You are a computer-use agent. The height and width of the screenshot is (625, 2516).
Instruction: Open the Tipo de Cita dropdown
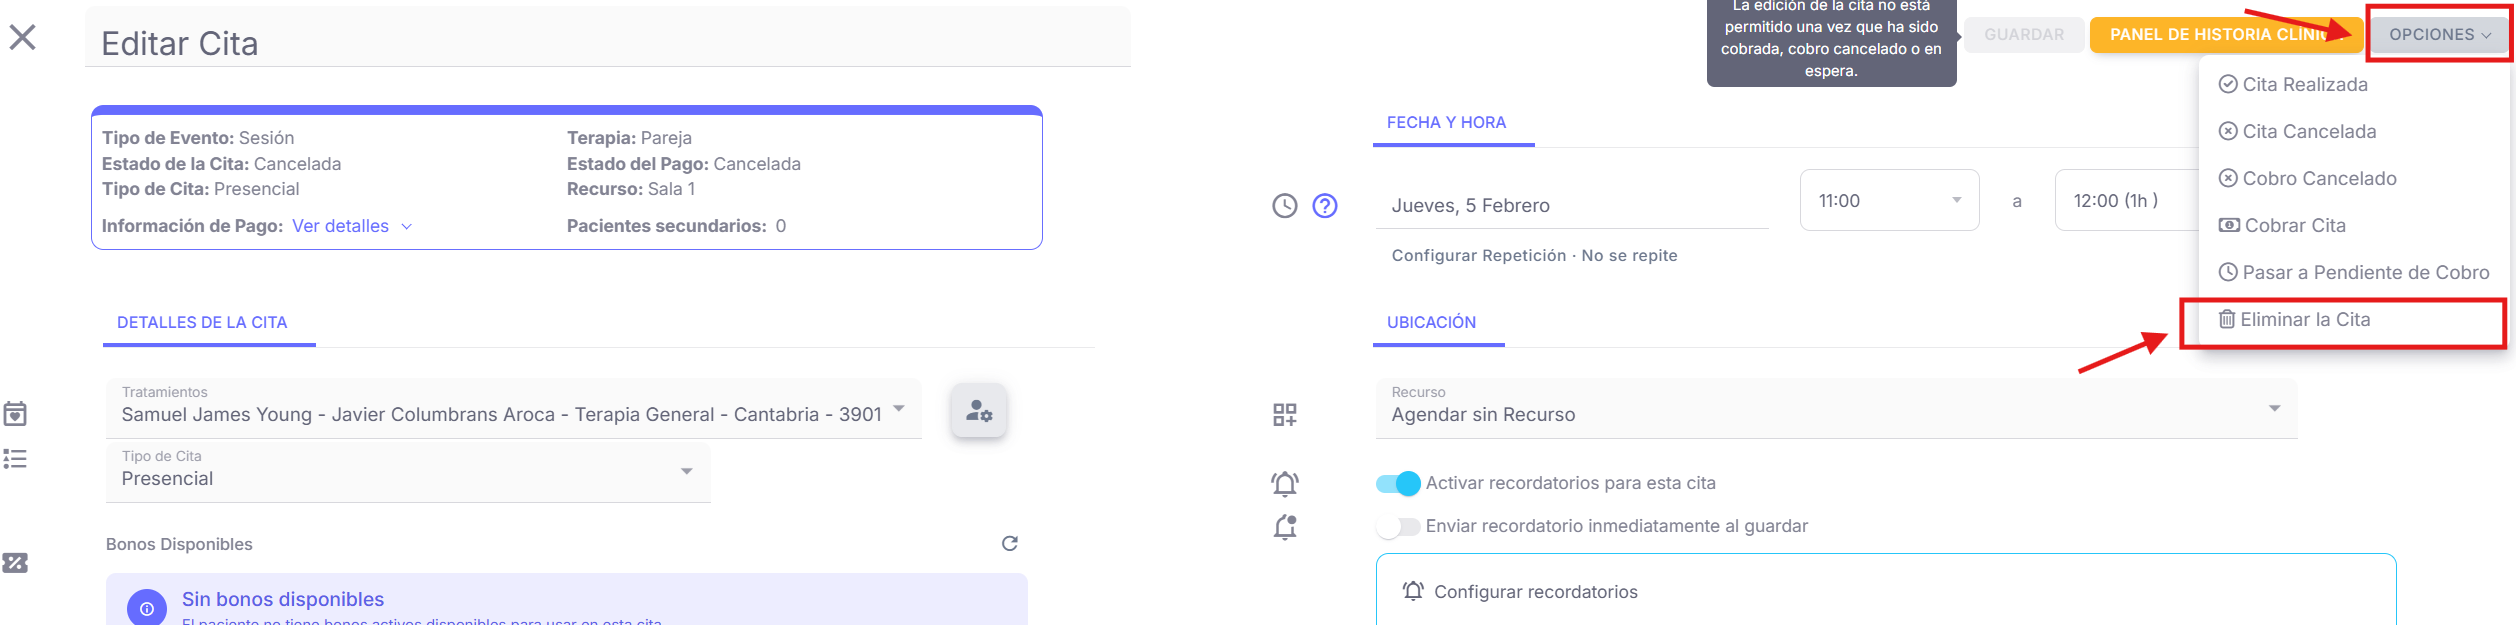(x=686, y=471)
